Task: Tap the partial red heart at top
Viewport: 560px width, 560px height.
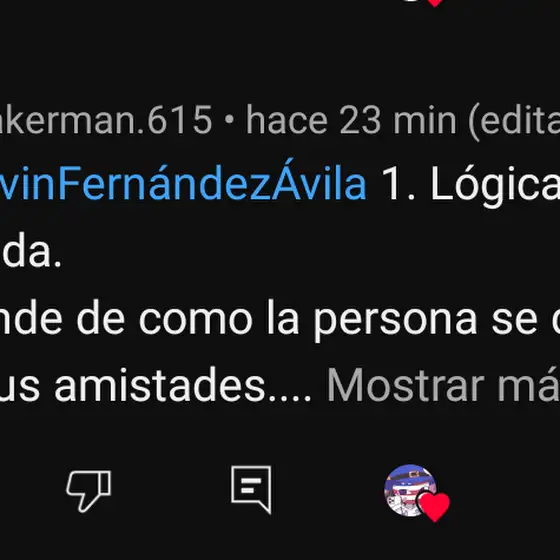Action: pos(434,3)
